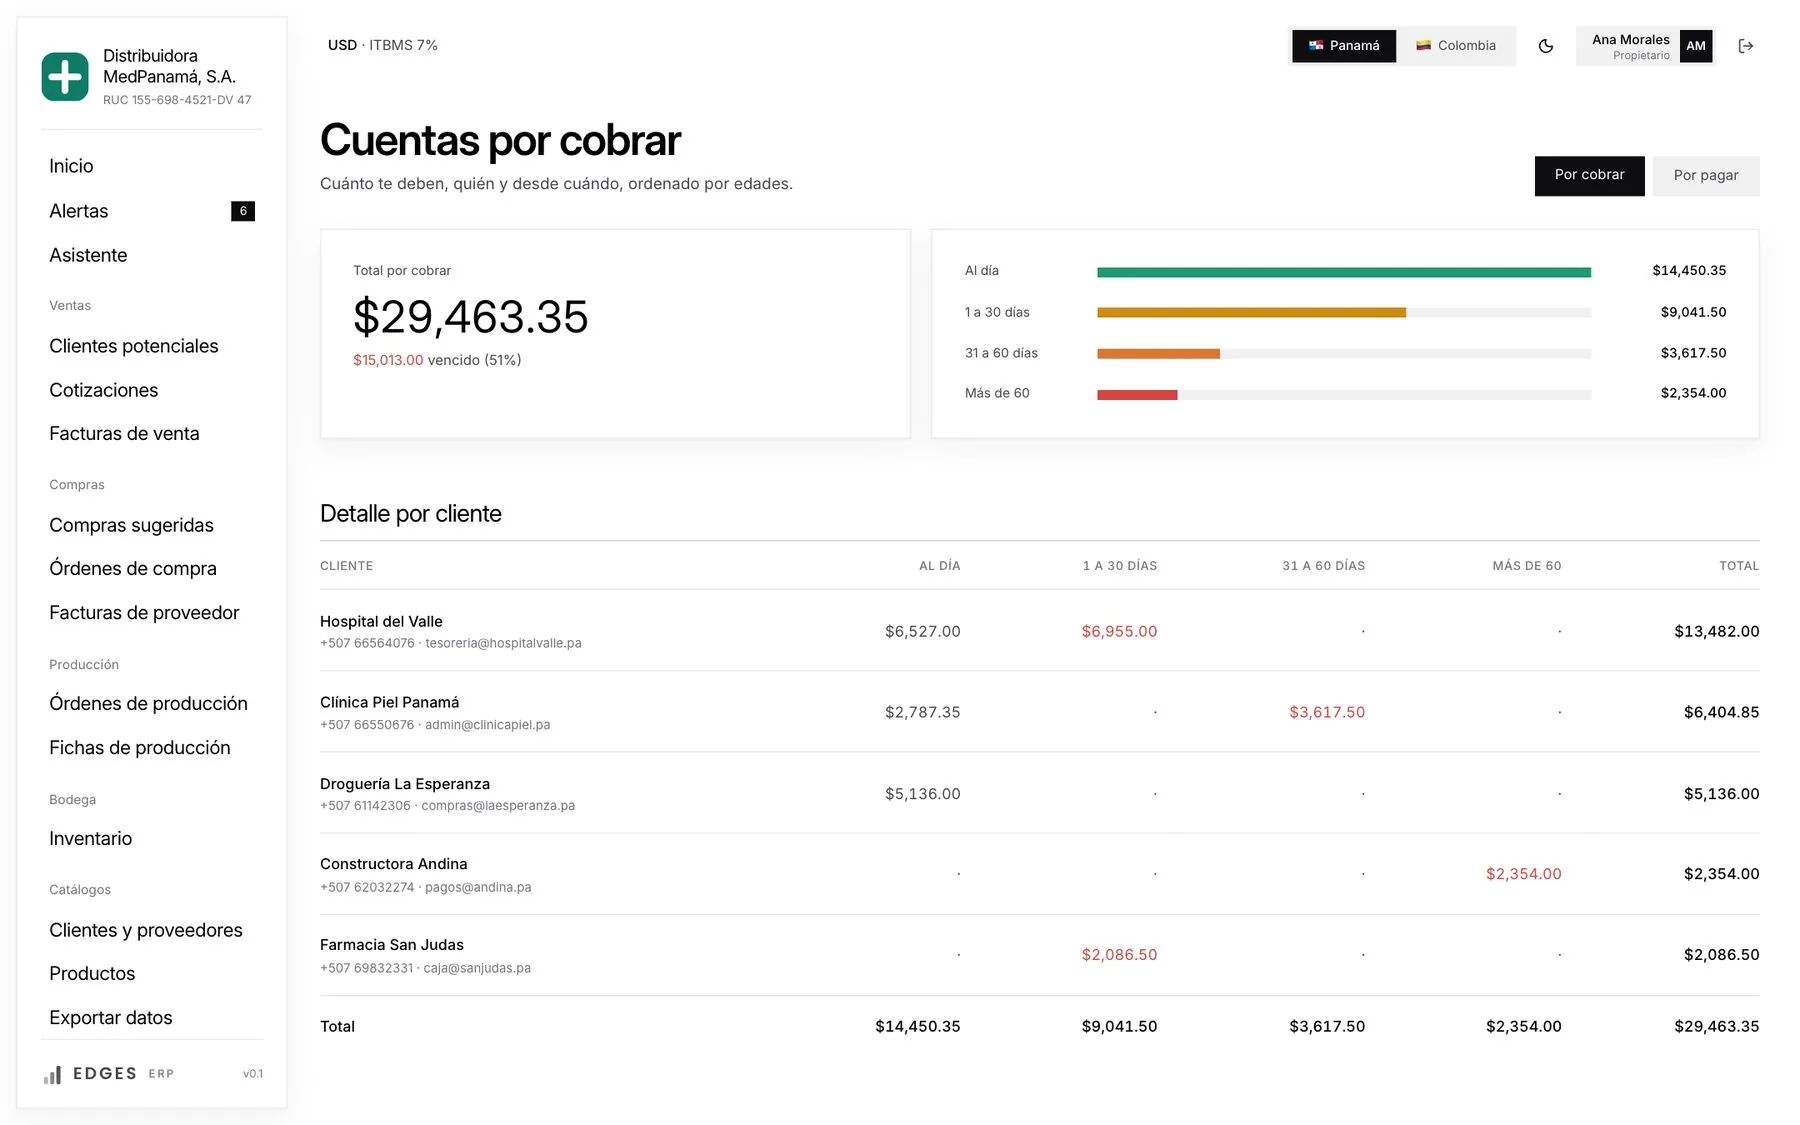Toggle dark mode moon icon
This screenshot has height=1125, width=1800.
1545,46
